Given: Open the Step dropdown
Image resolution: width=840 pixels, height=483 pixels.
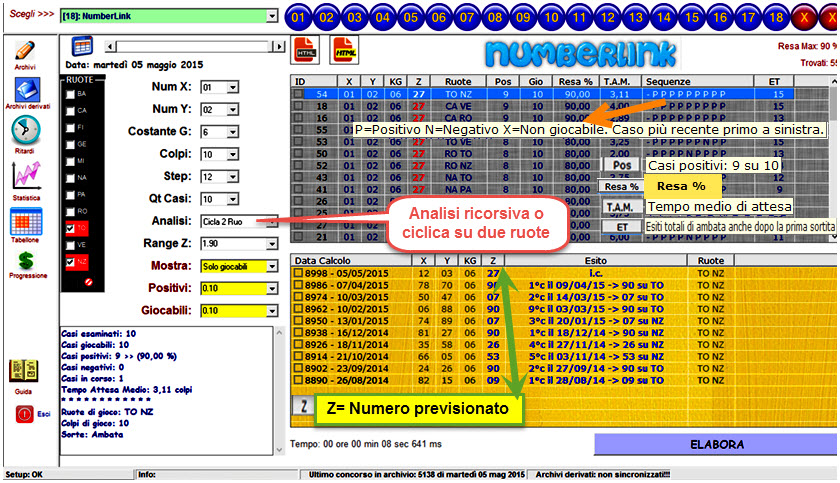Looking at the screenshot, I should 232,177.
